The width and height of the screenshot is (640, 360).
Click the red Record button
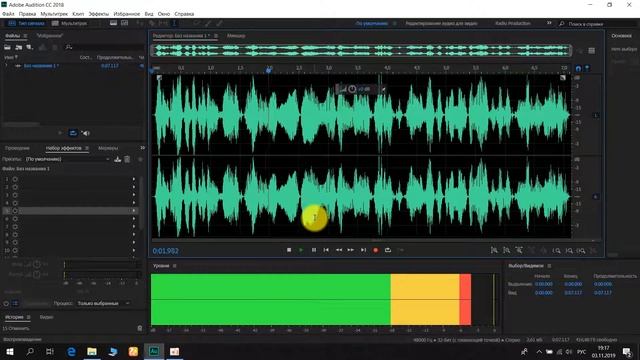(x=376, y=250)
